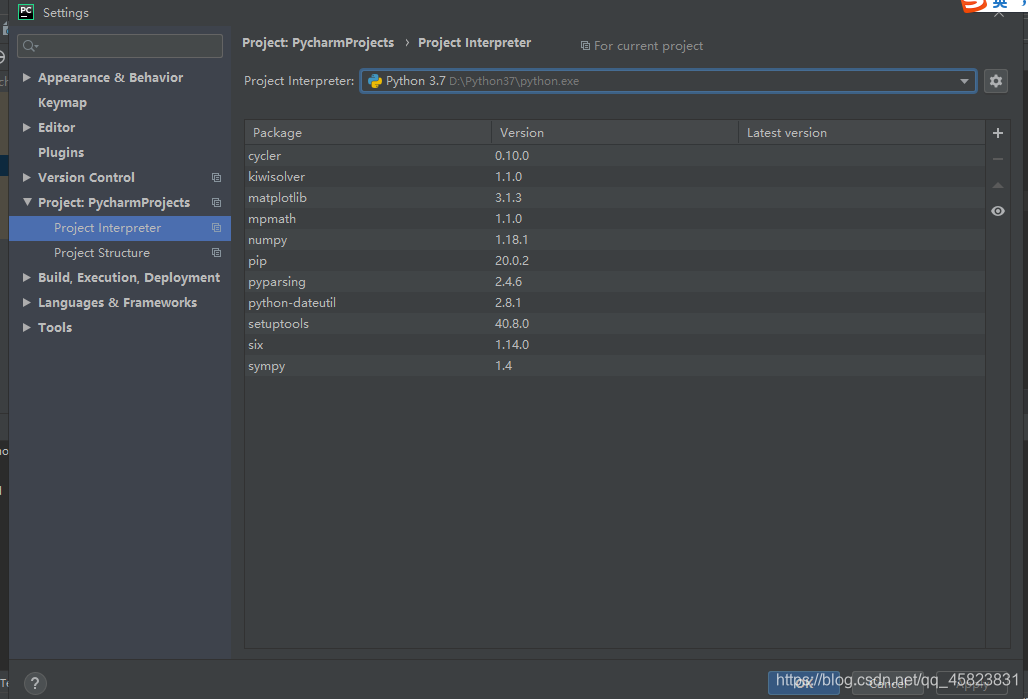Click version 1.4 of sympy
The image size is (1028, 699).
point(504,365)
